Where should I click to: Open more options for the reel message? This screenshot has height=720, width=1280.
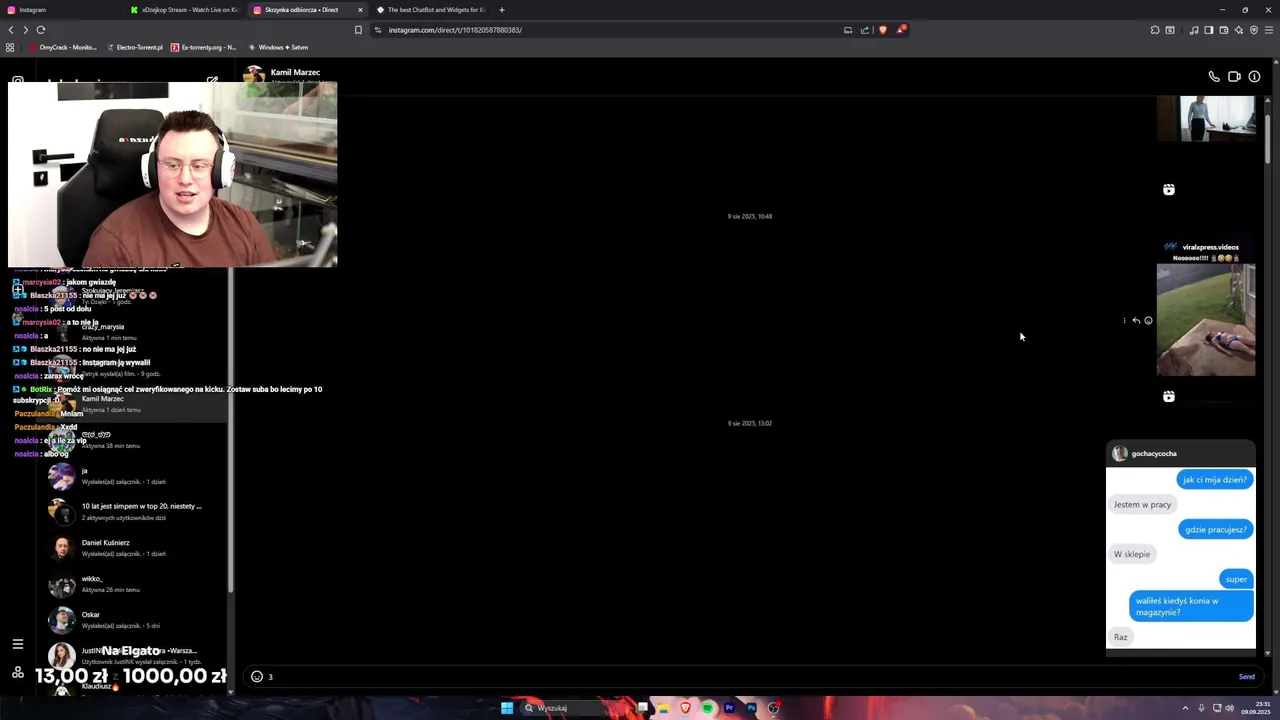1124,321
